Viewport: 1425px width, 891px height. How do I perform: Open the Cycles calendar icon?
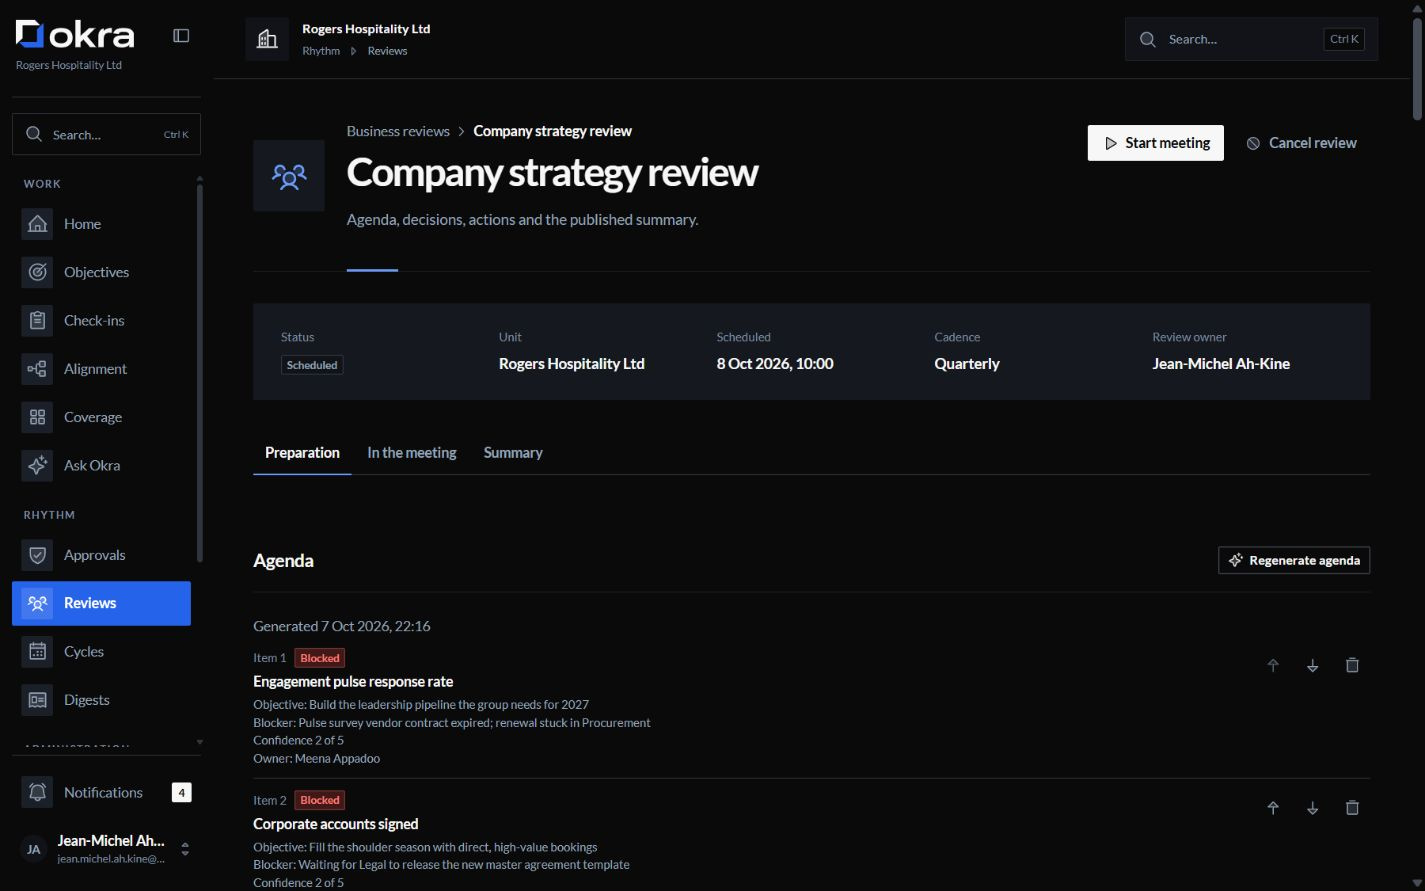(x=37, y=652)
